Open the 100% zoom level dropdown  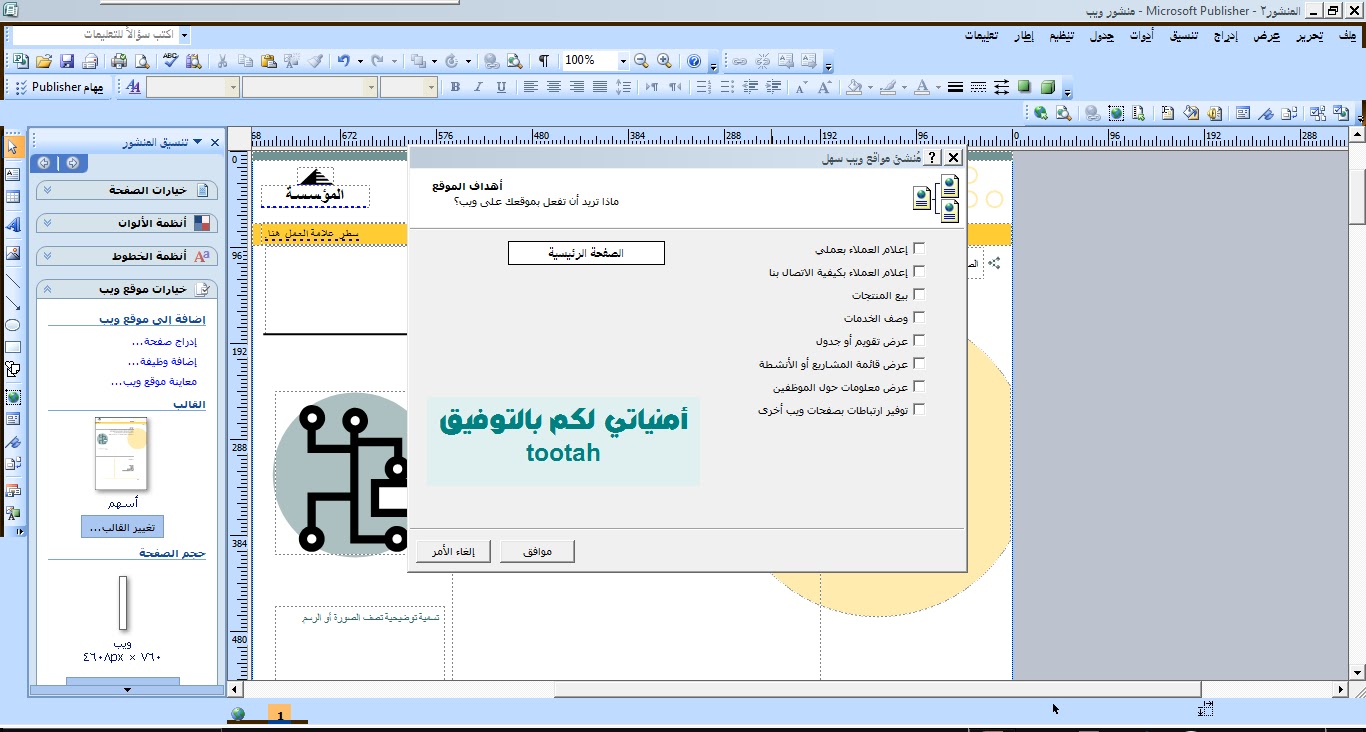tap(623, 61)
